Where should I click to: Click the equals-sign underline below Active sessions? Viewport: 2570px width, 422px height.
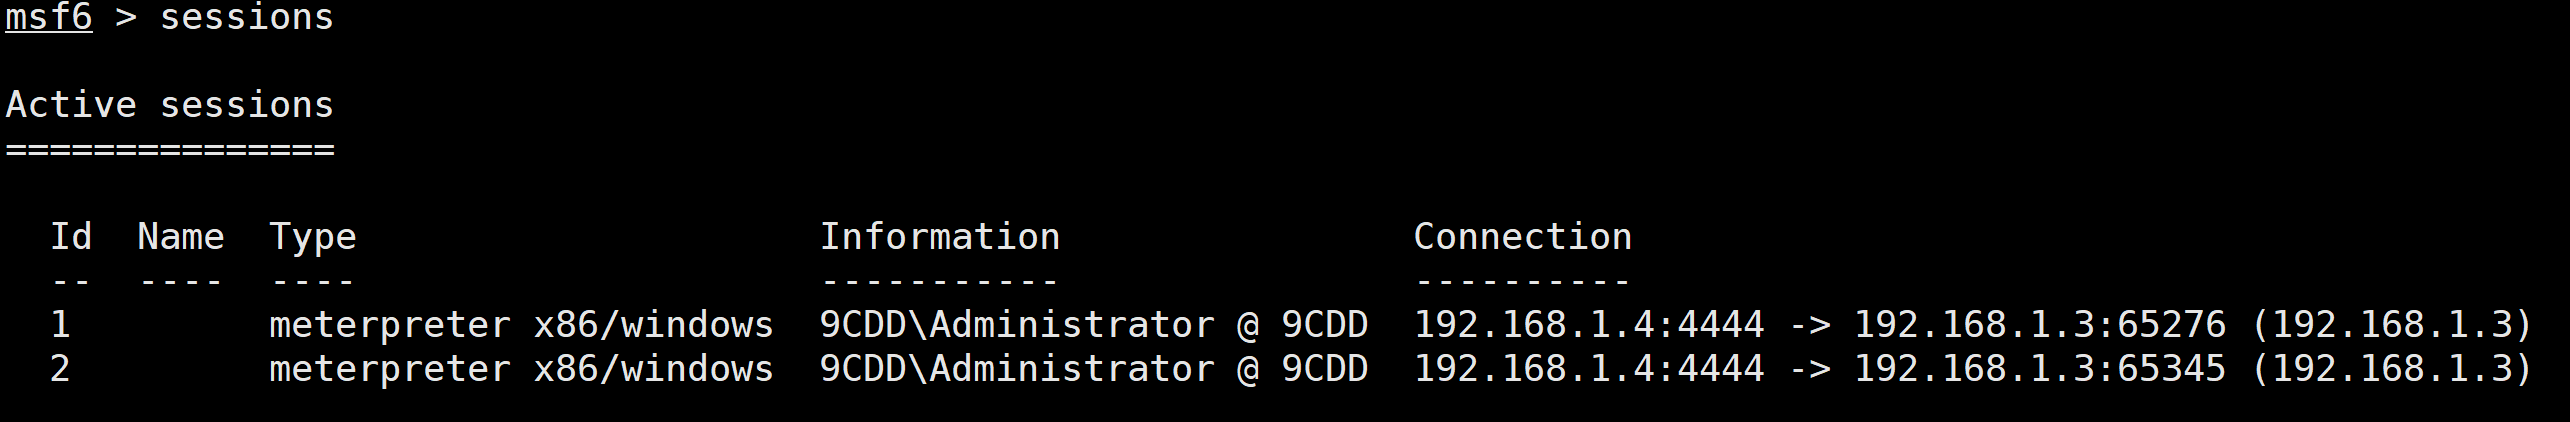click(170, 150)
